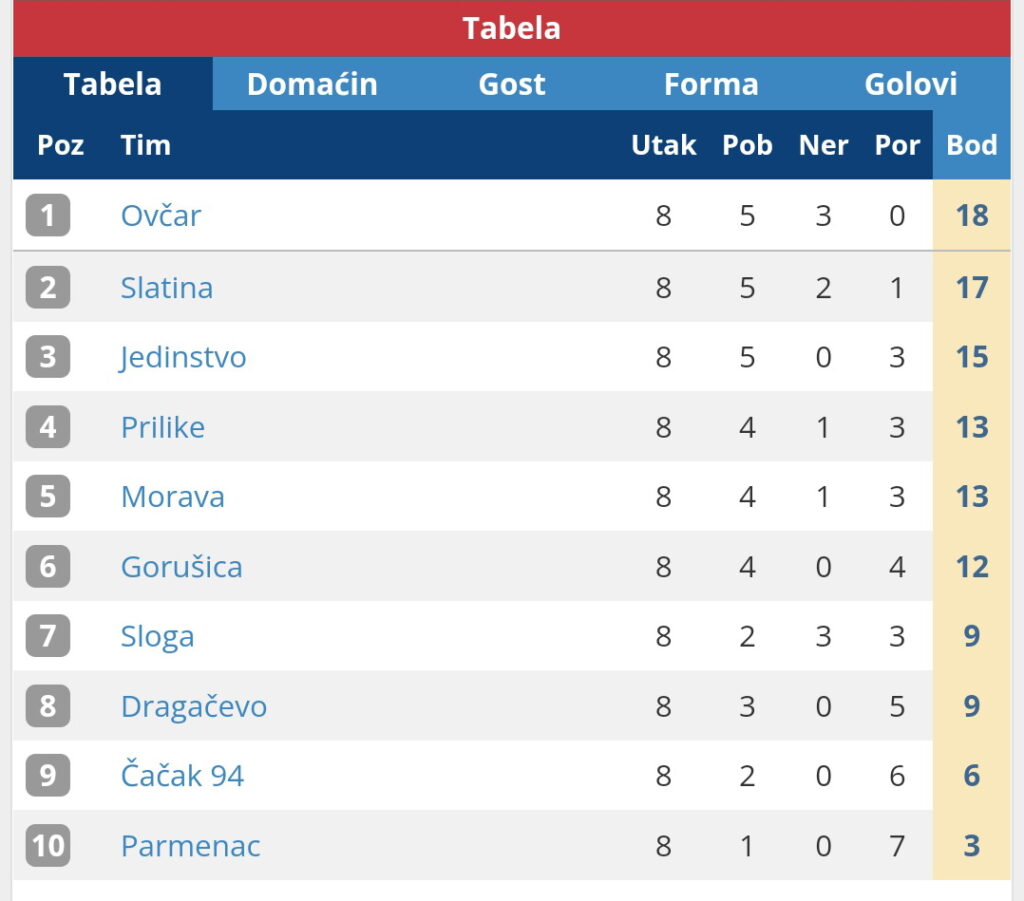
Task: Open the Parmenac team link
Action: (191, 846)
